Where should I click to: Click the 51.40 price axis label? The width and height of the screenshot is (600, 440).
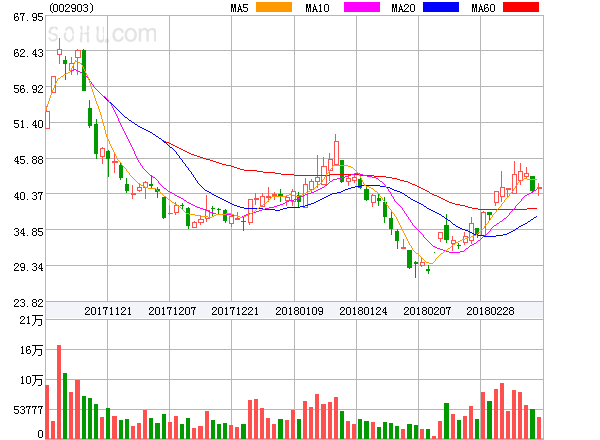tap(28, 124)
